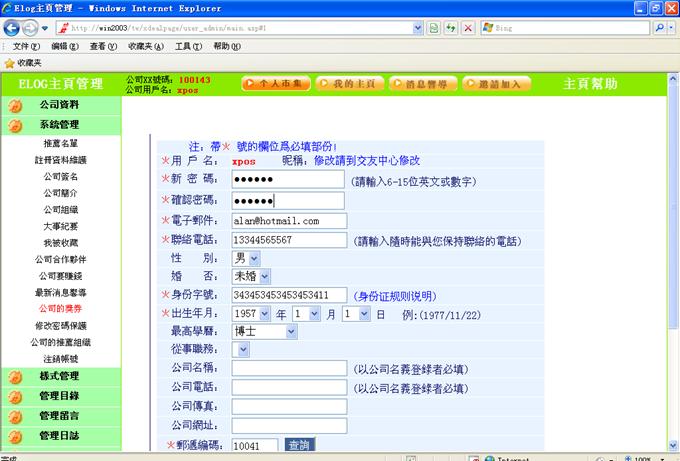Click the 我的主頁 button in header
This screenshot has width=680, height=461.
pyautogui.click(x=356, y=84)
